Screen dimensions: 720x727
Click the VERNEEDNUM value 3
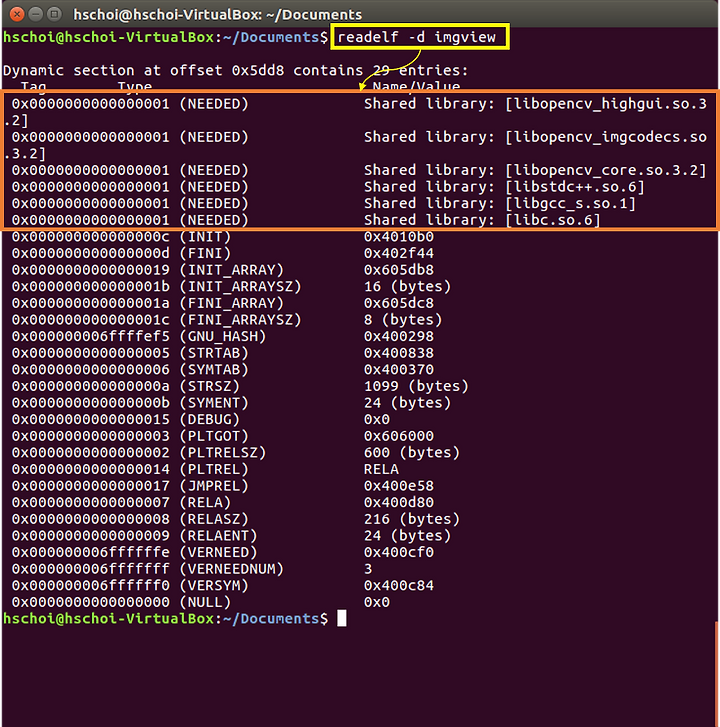click(368, 569)
